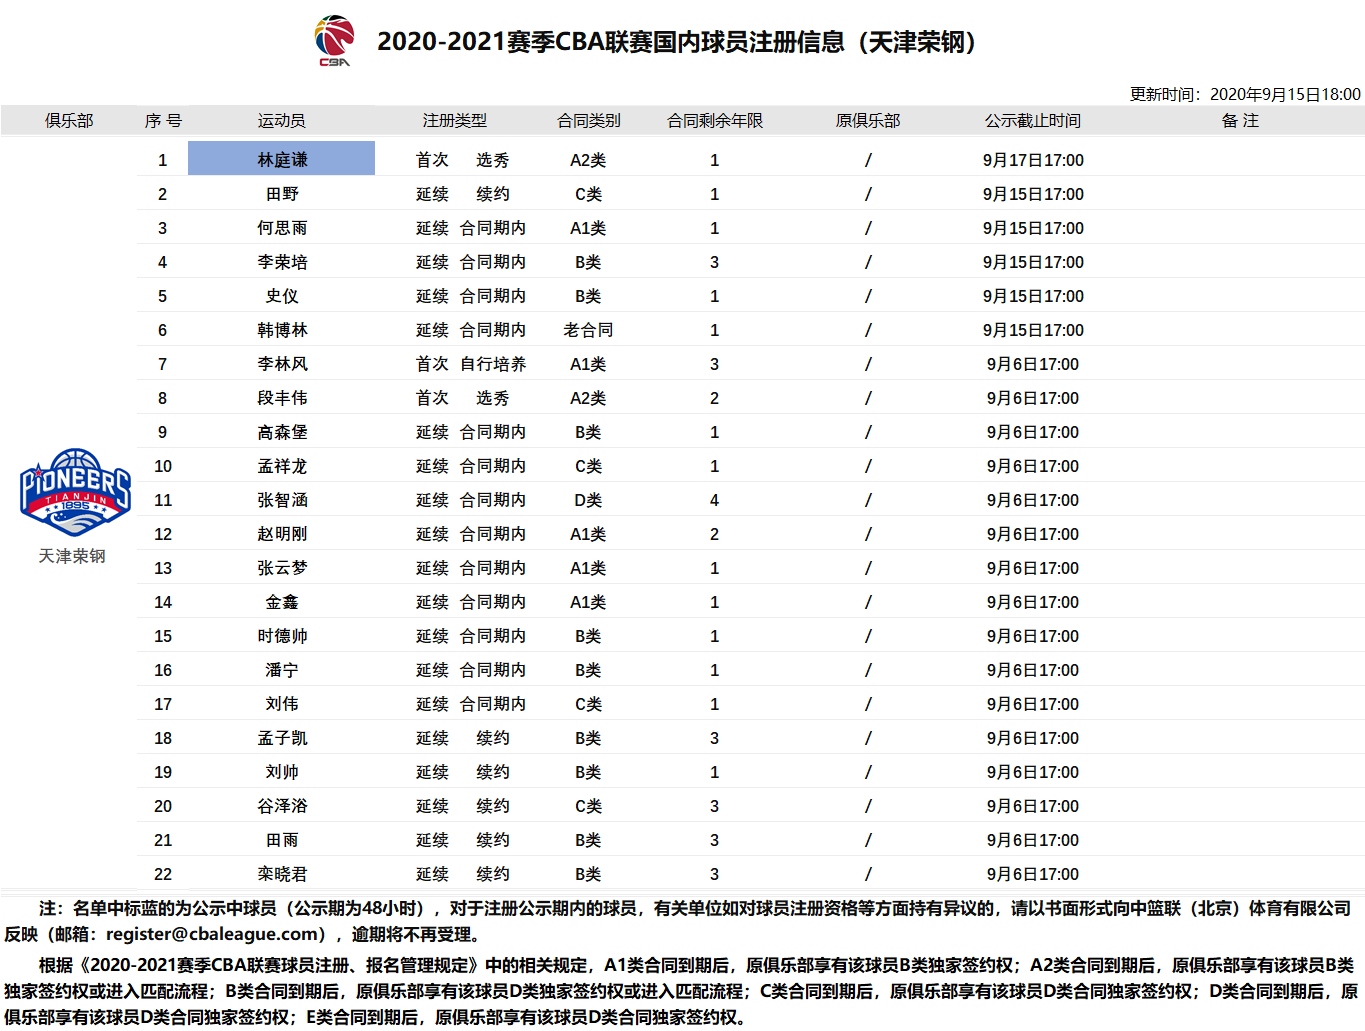Click the 9月17日17:00 deadline cell
Screen dimensions: 1365x1031
pyautogui.click(x=1033, y=160)
